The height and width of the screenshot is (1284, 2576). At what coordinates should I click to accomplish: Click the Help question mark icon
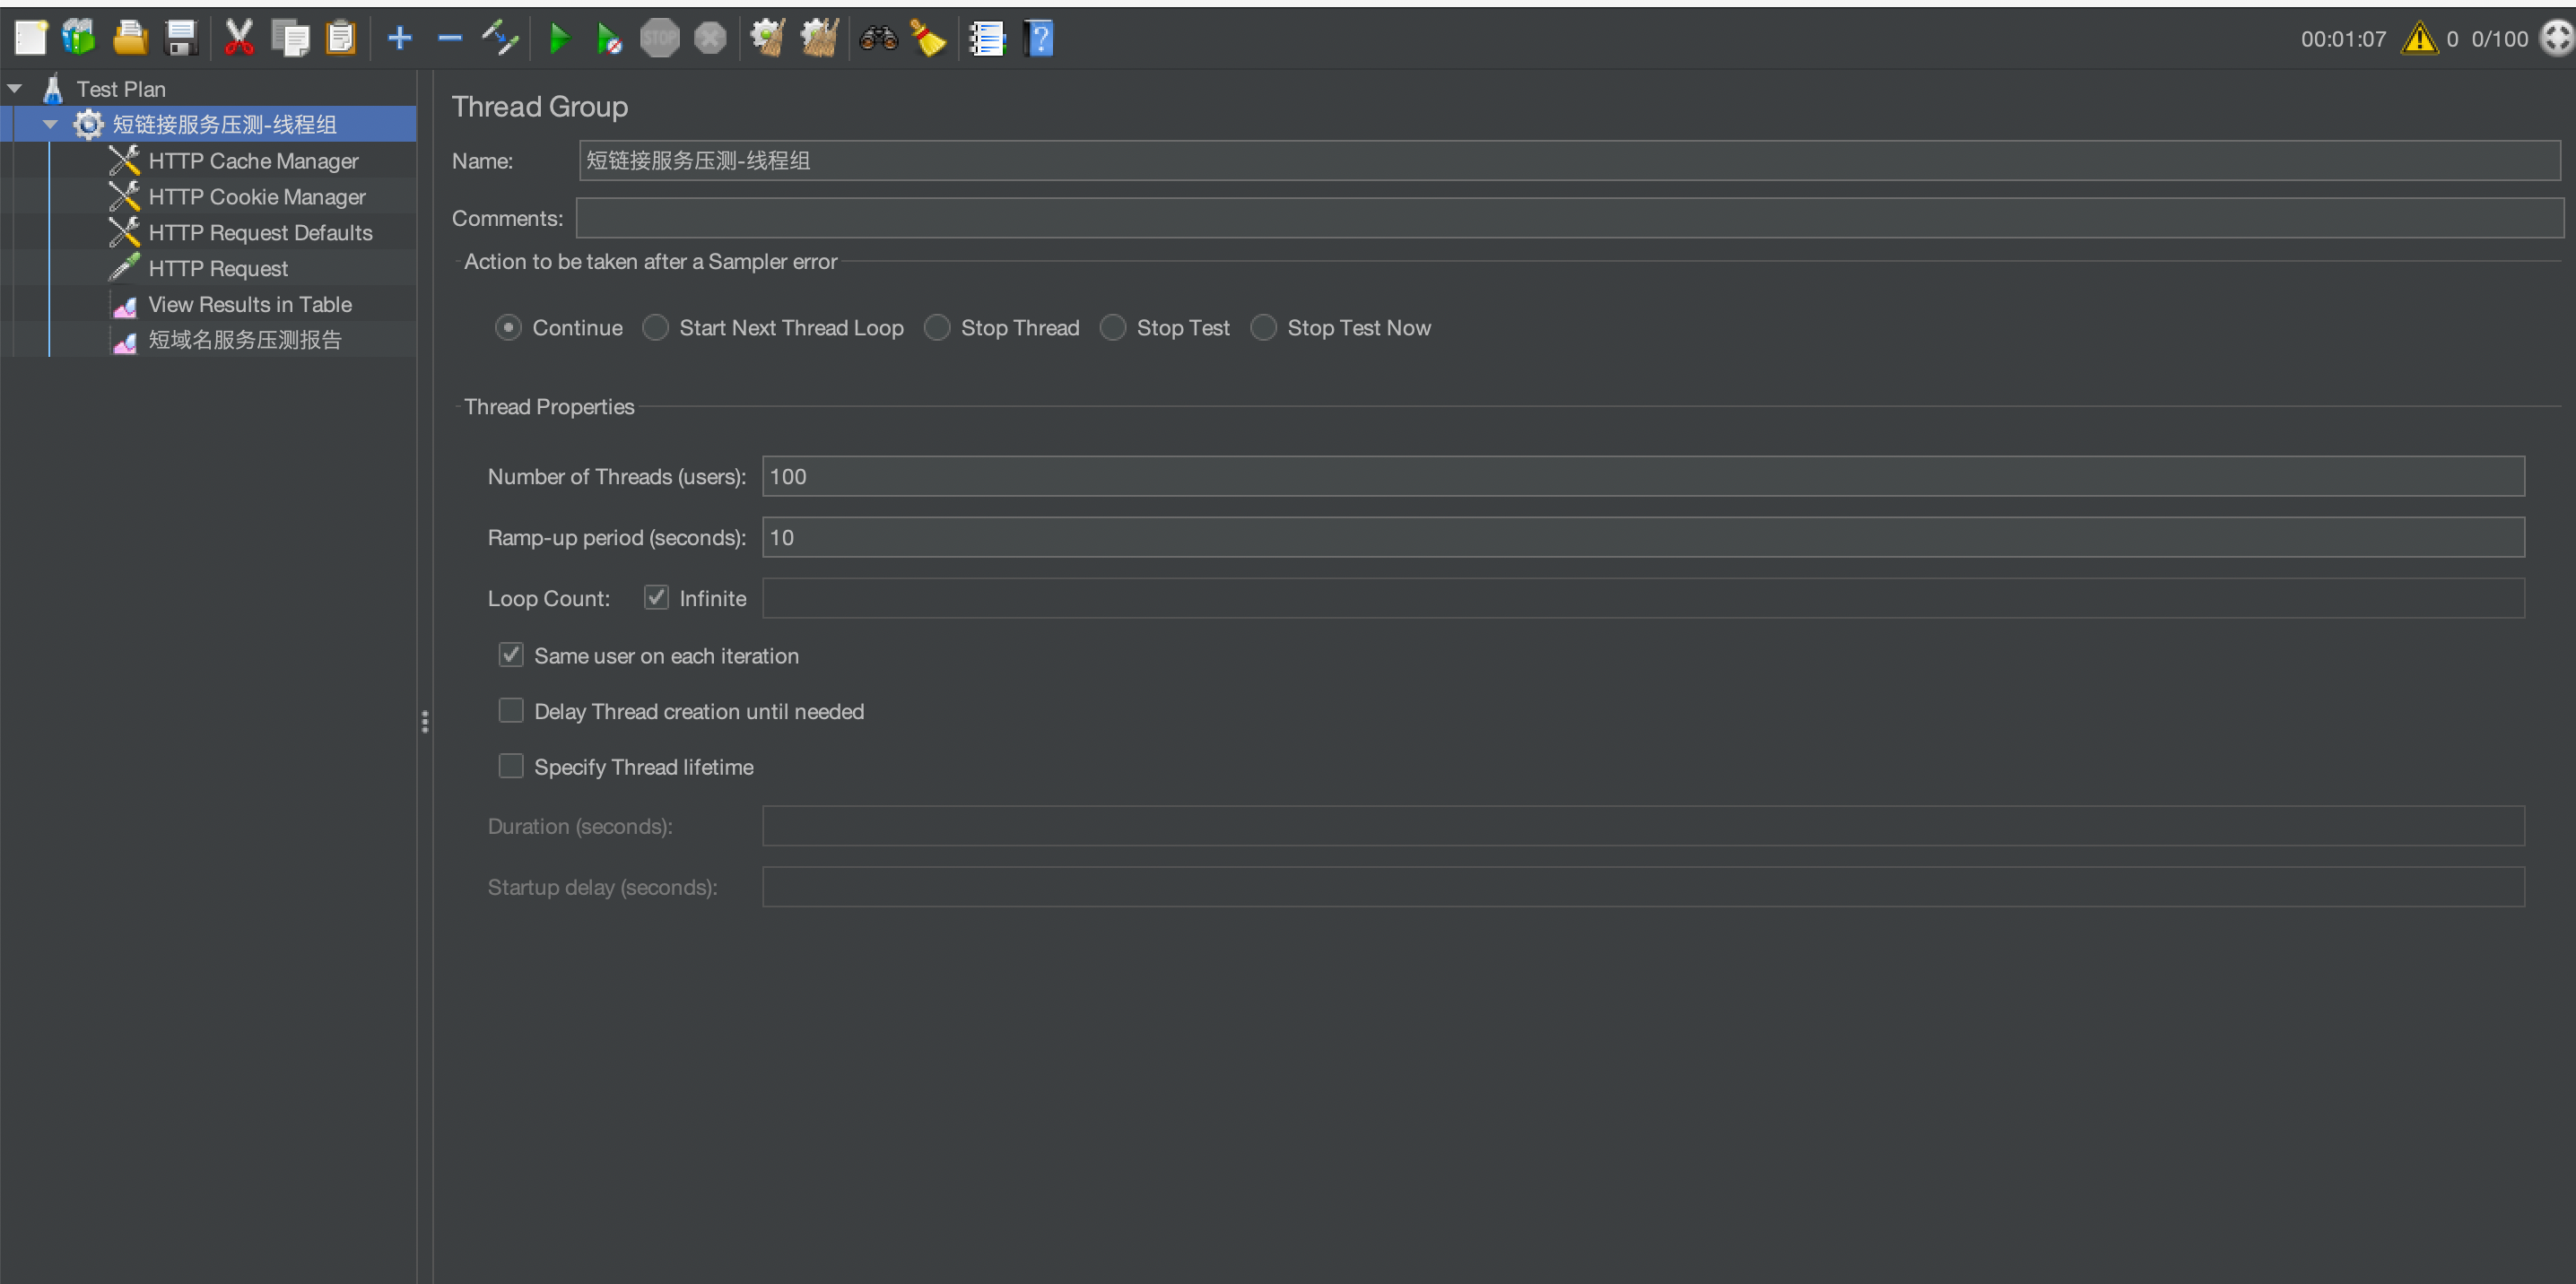(1039, 39)
